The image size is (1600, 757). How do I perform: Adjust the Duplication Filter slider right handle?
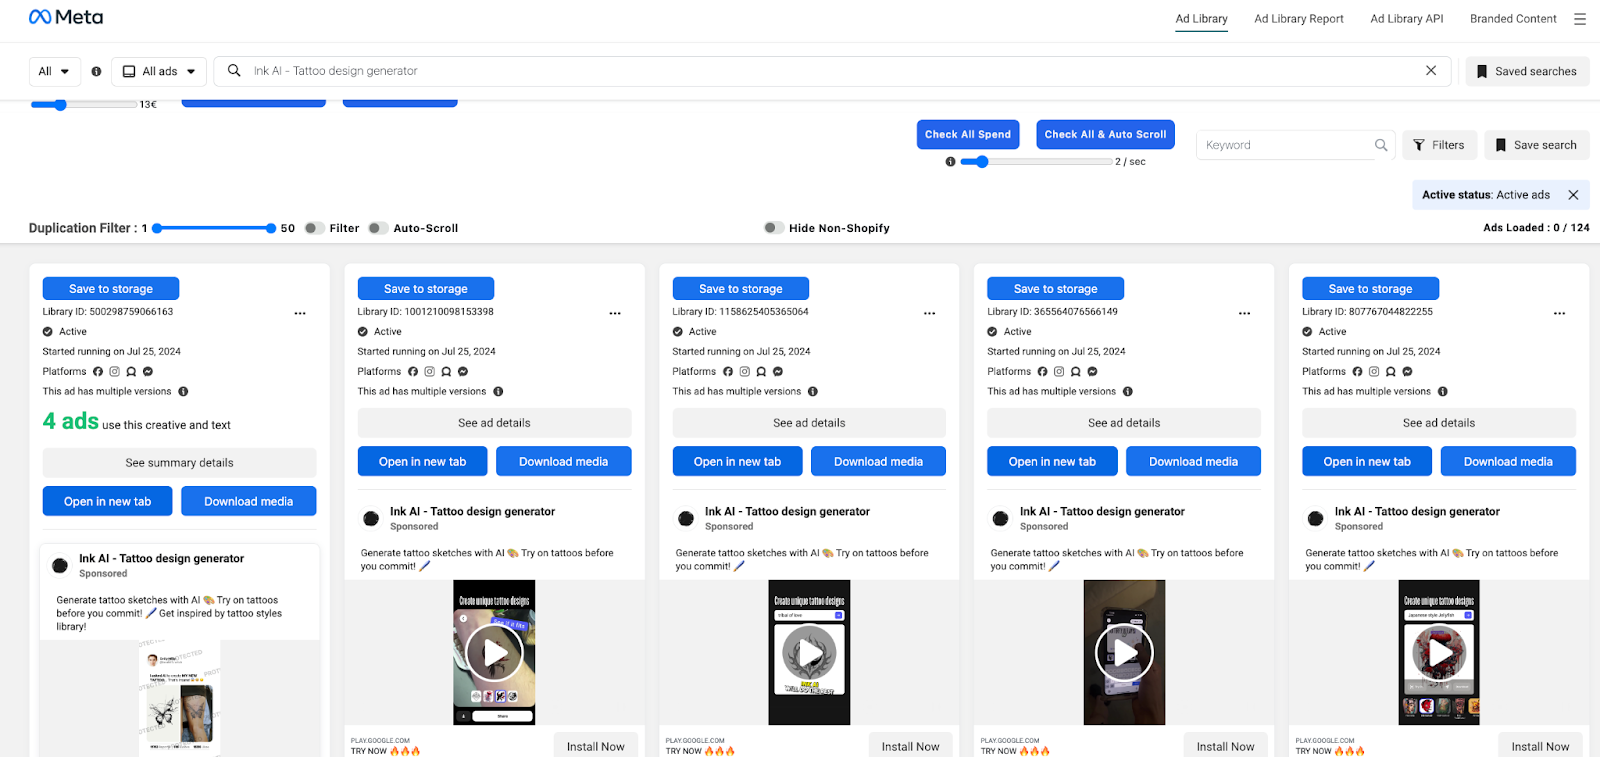point(271,228)
